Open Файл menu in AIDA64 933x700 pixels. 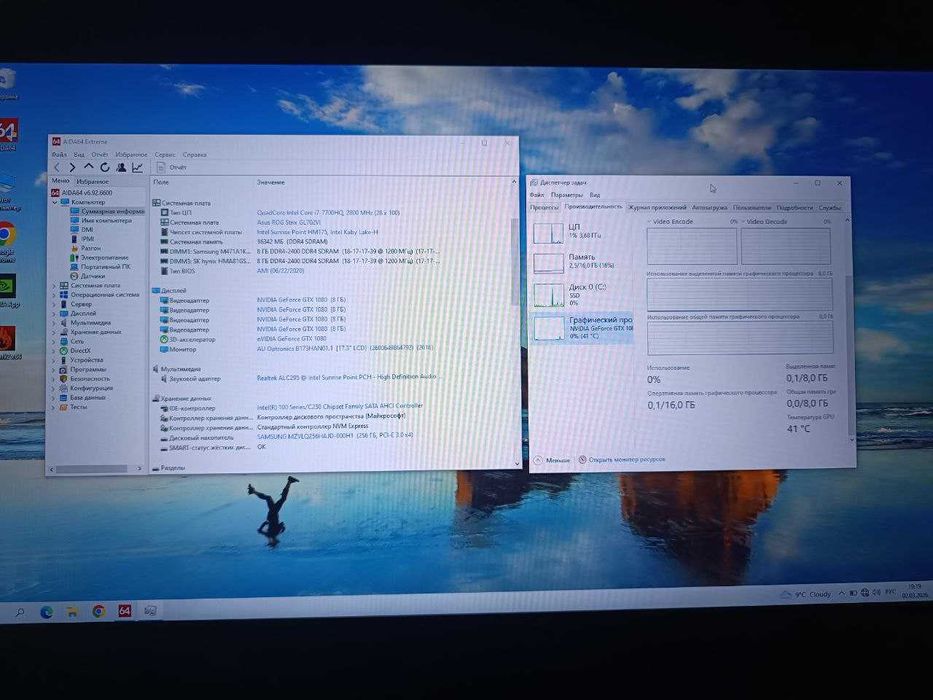[x=59, y=155]
